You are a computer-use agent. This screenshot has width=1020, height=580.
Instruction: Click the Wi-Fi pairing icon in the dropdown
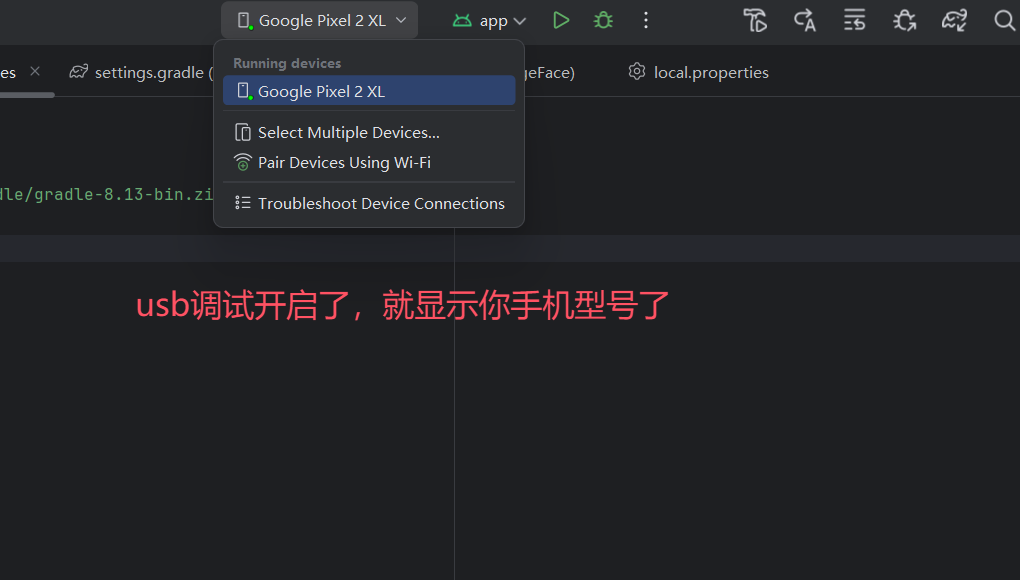[x=243, y=163]
